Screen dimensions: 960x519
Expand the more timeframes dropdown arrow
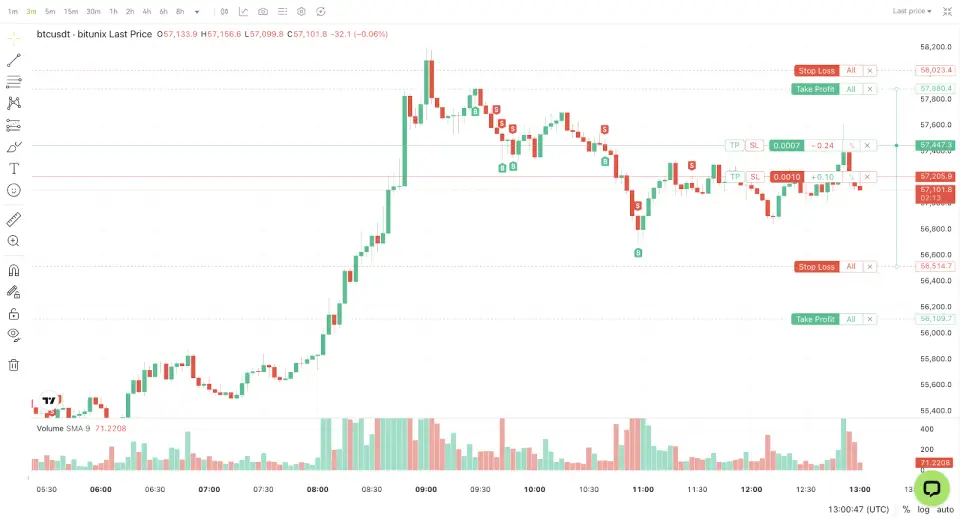click(197, 12)
